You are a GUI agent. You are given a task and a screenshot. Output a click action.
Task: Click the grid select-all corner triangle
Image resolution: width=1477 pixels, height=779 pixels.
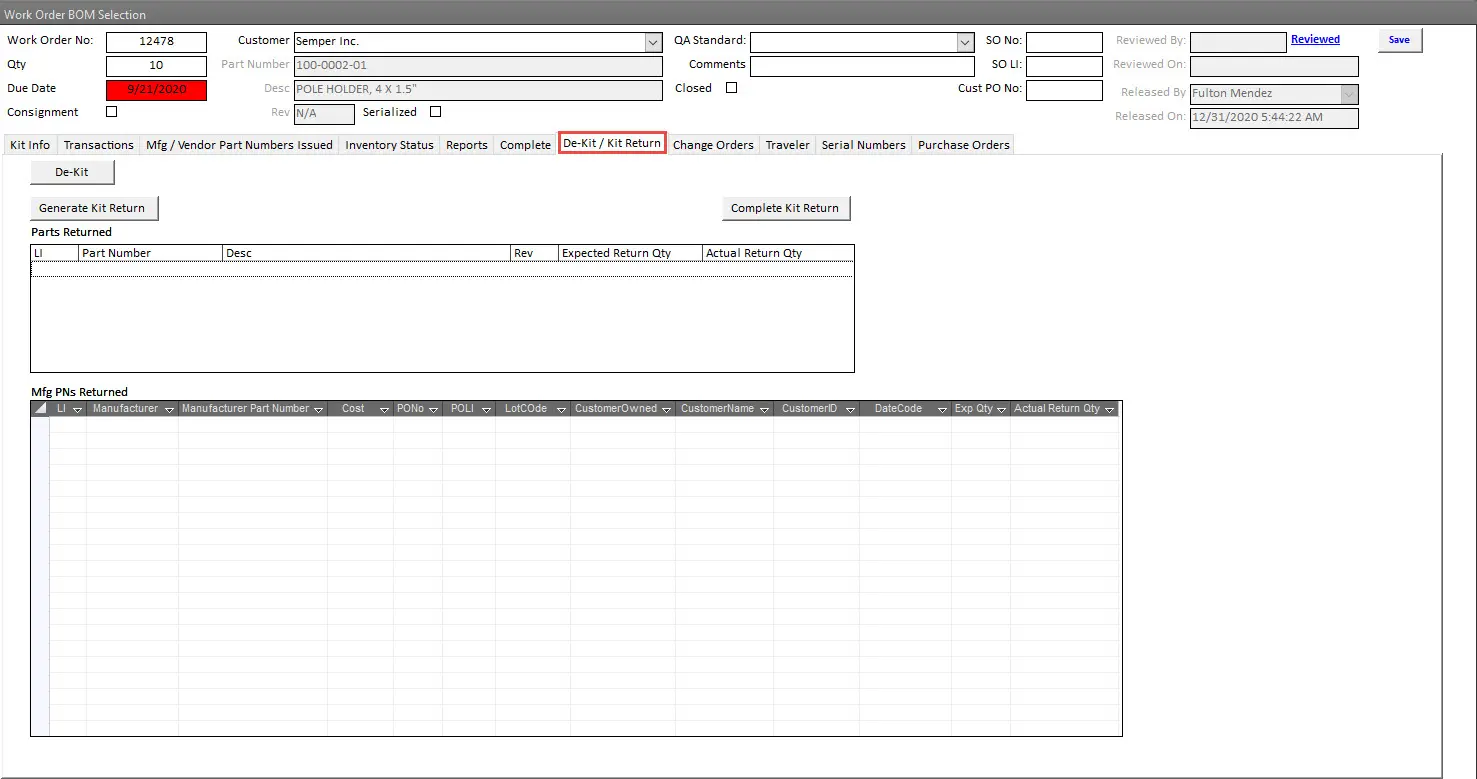coord(40,409)
